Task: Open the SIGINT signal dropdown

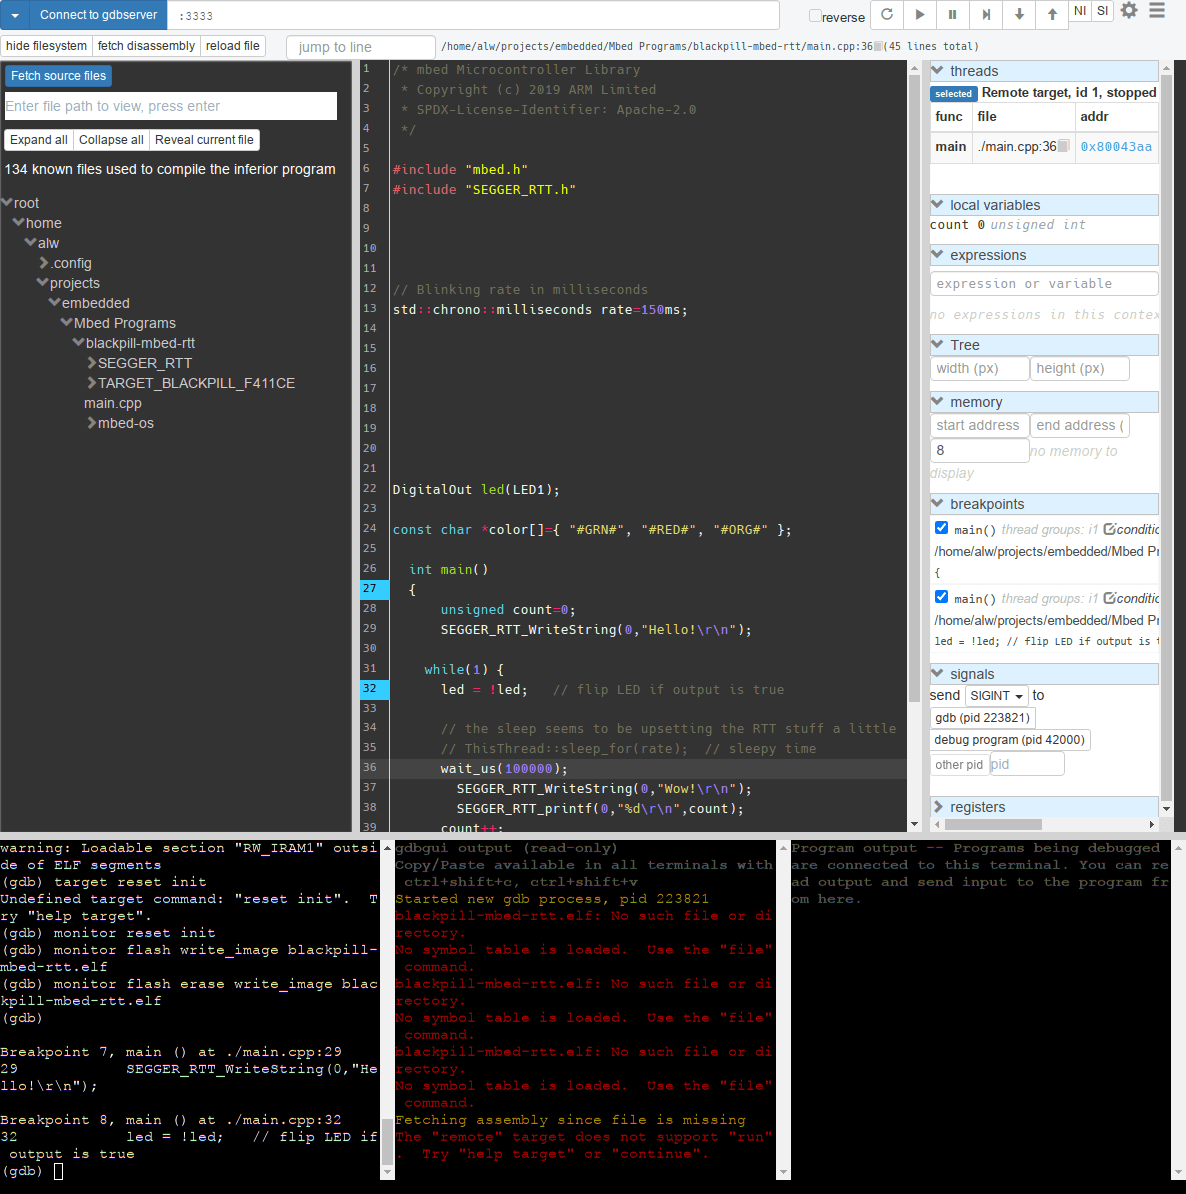Action: [x=997, y=696]
